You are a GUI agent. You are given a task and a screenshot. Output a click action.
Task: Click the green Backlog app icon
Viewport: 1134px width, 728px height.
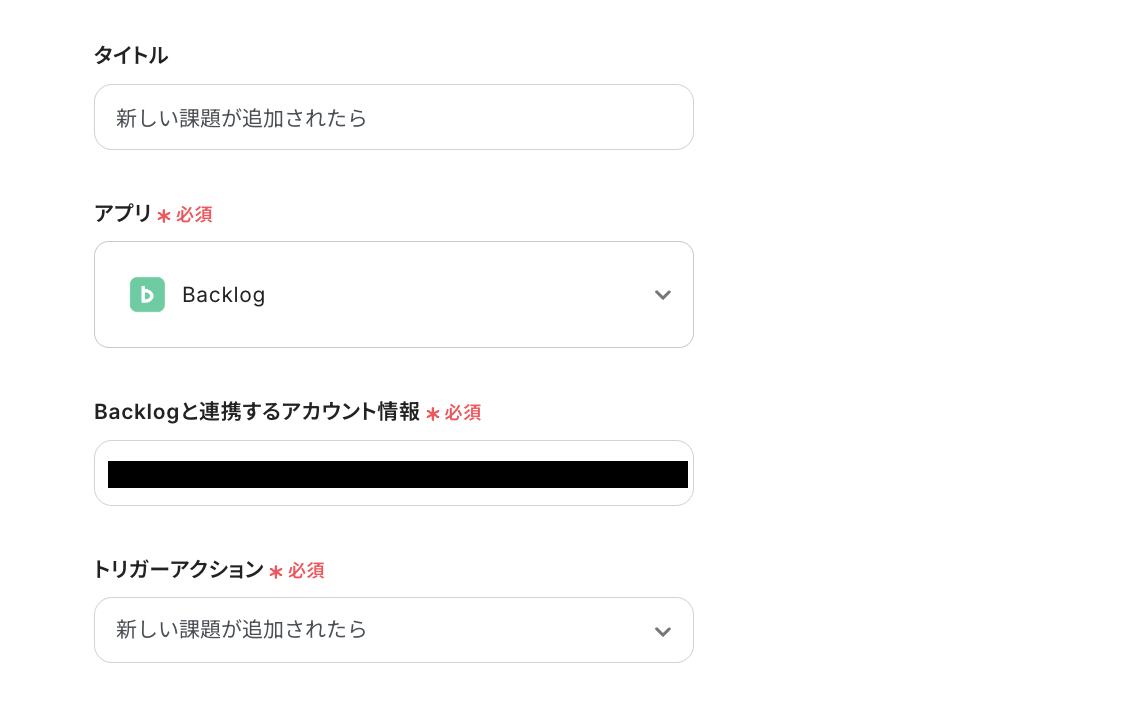[147, 295]
